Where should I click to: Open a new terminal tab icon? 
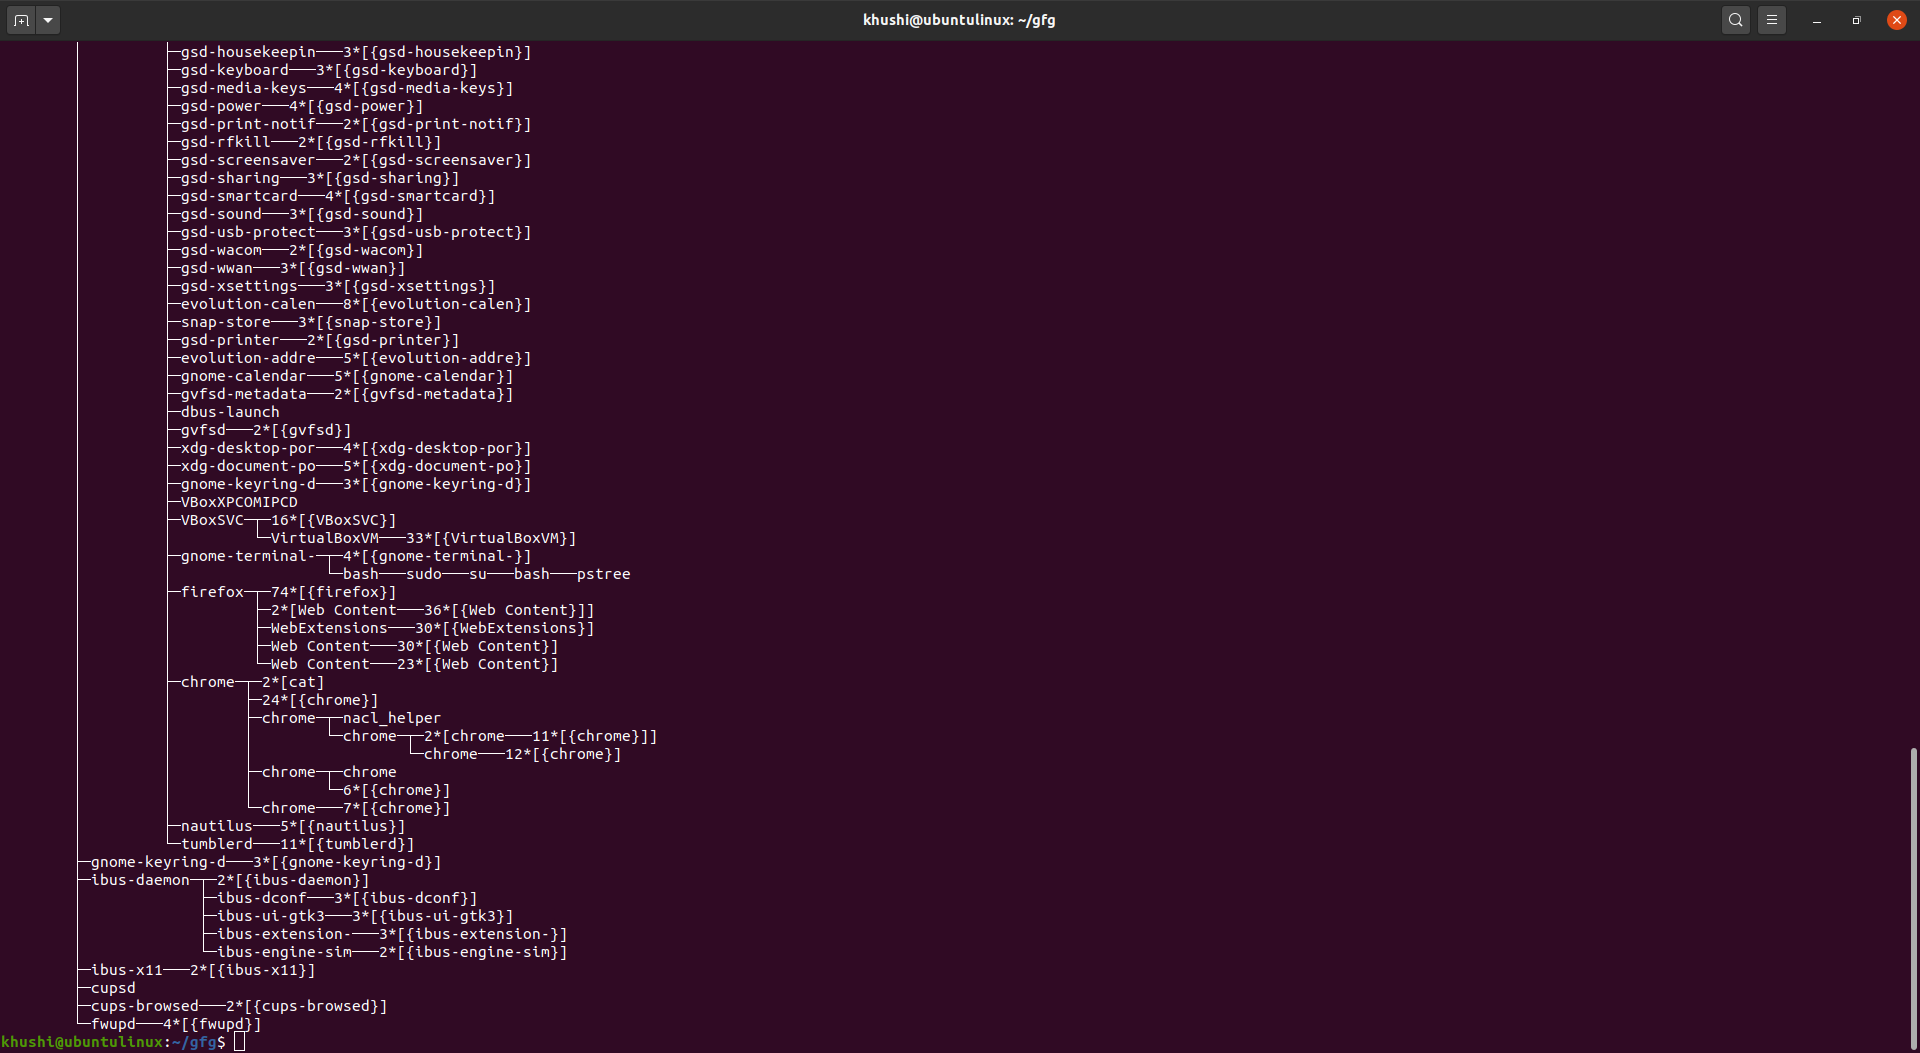coord(21,20)
